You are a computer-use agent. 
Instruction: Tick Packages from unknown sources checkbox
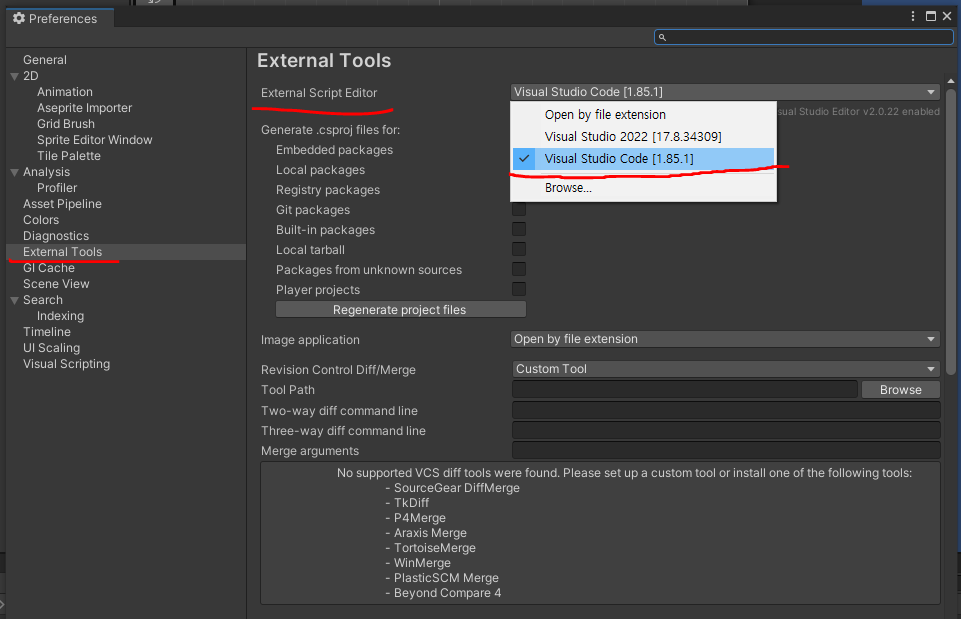[519, 270]
